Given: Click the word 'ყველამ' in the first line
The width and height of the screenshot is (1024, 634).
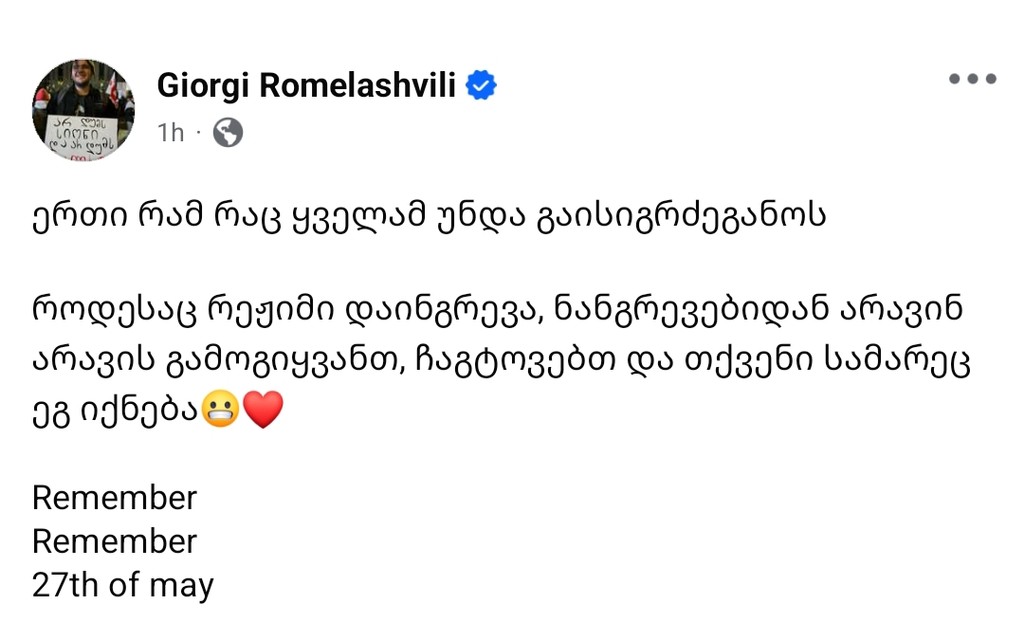Looking at the screenshot, I should point(358,217).
